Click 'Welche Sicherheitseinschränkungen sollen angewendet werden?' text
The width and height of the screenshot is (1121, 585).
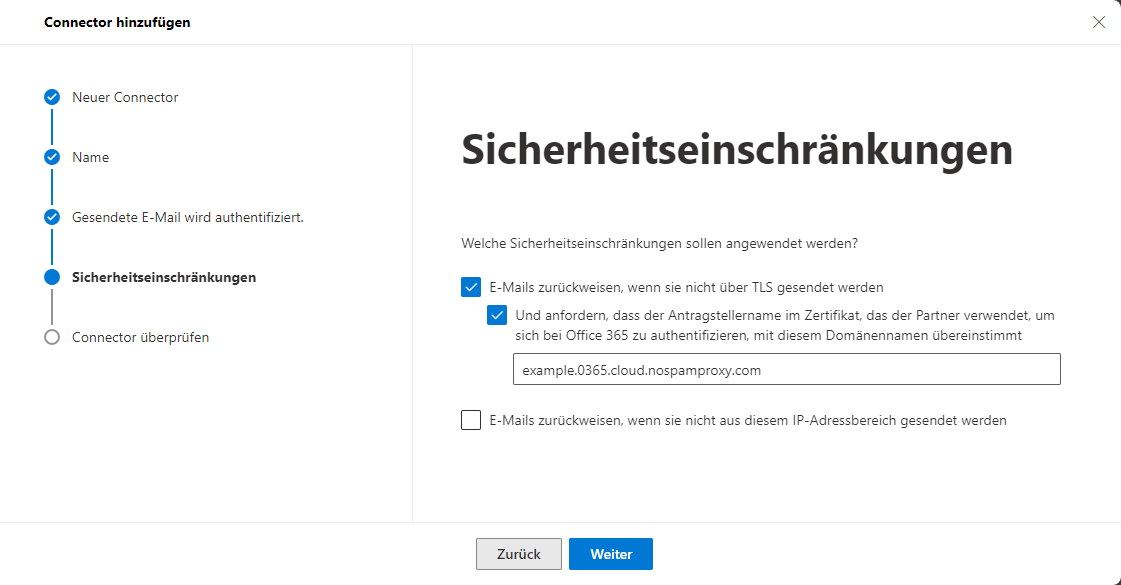[x=659, y=243]
